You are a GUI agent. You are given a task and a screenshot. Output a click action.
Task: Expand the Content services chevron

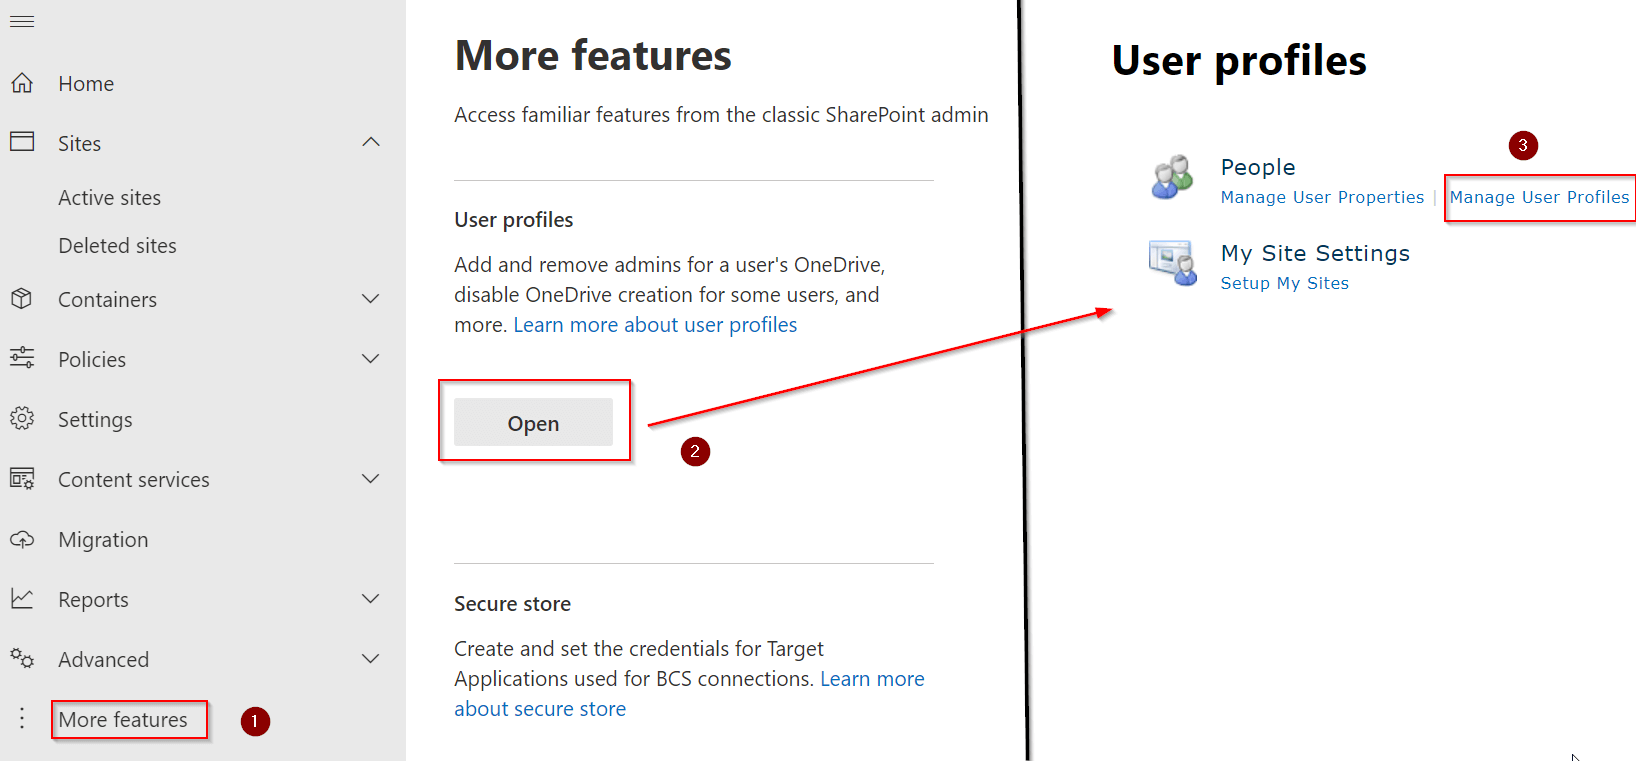point(371,479)
